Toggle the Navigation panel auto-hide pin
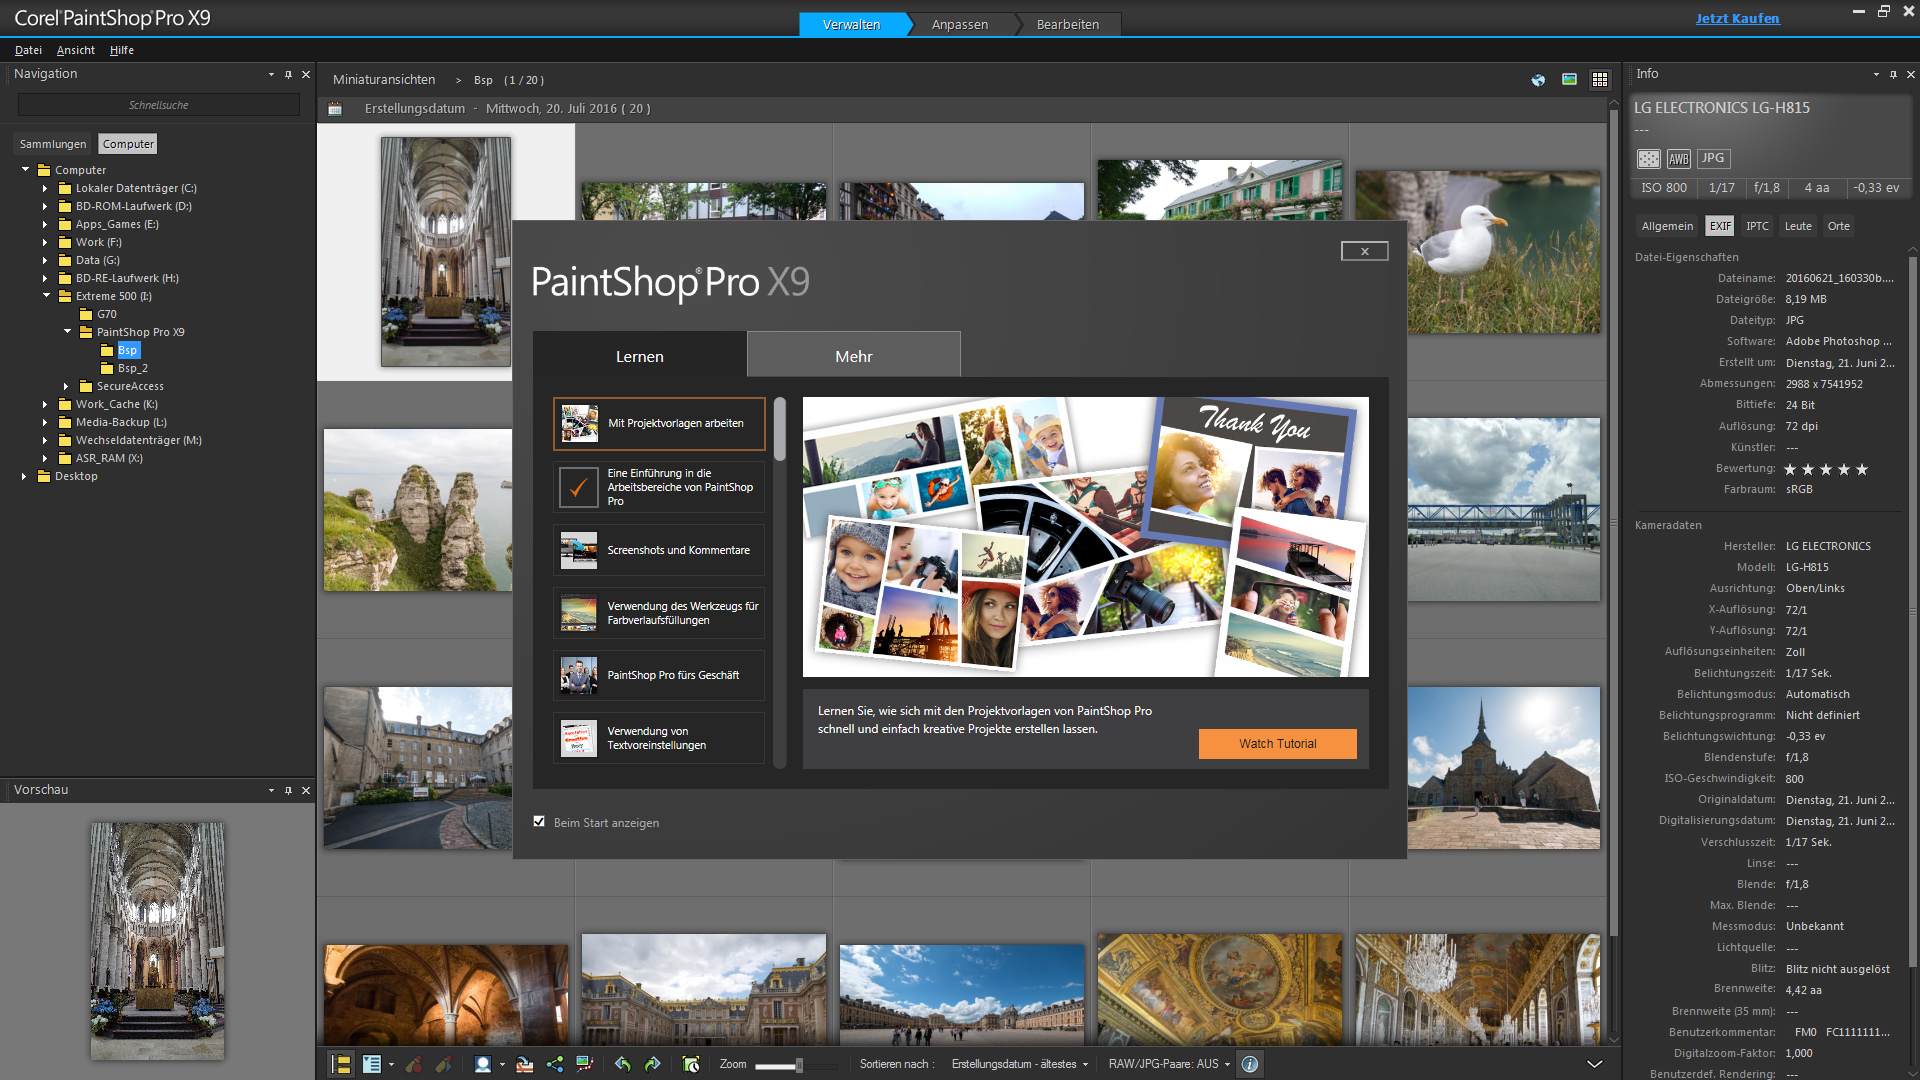 (288, 74)
